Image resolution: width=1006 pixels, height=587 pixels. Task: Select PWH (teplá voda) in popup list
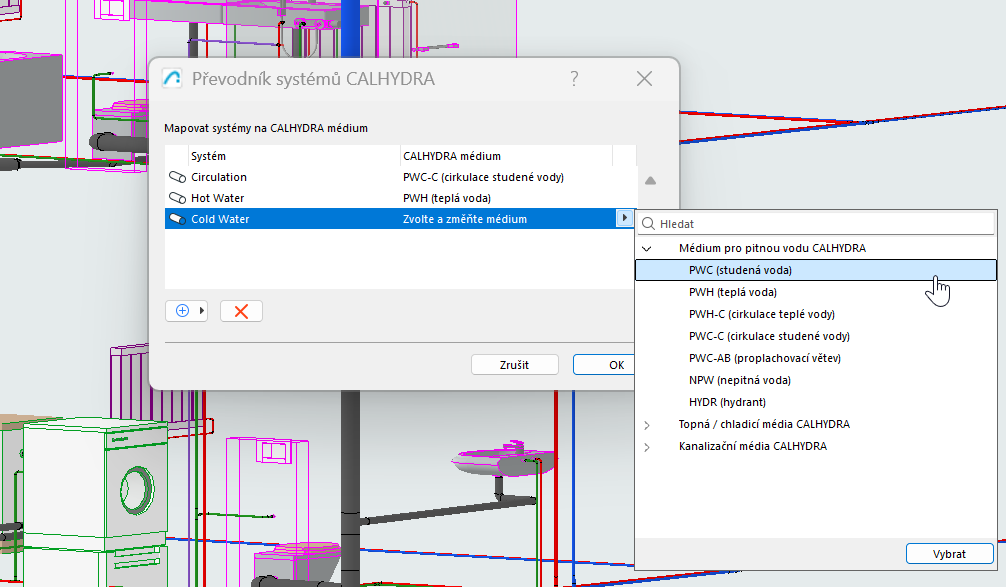pos(815,292)
